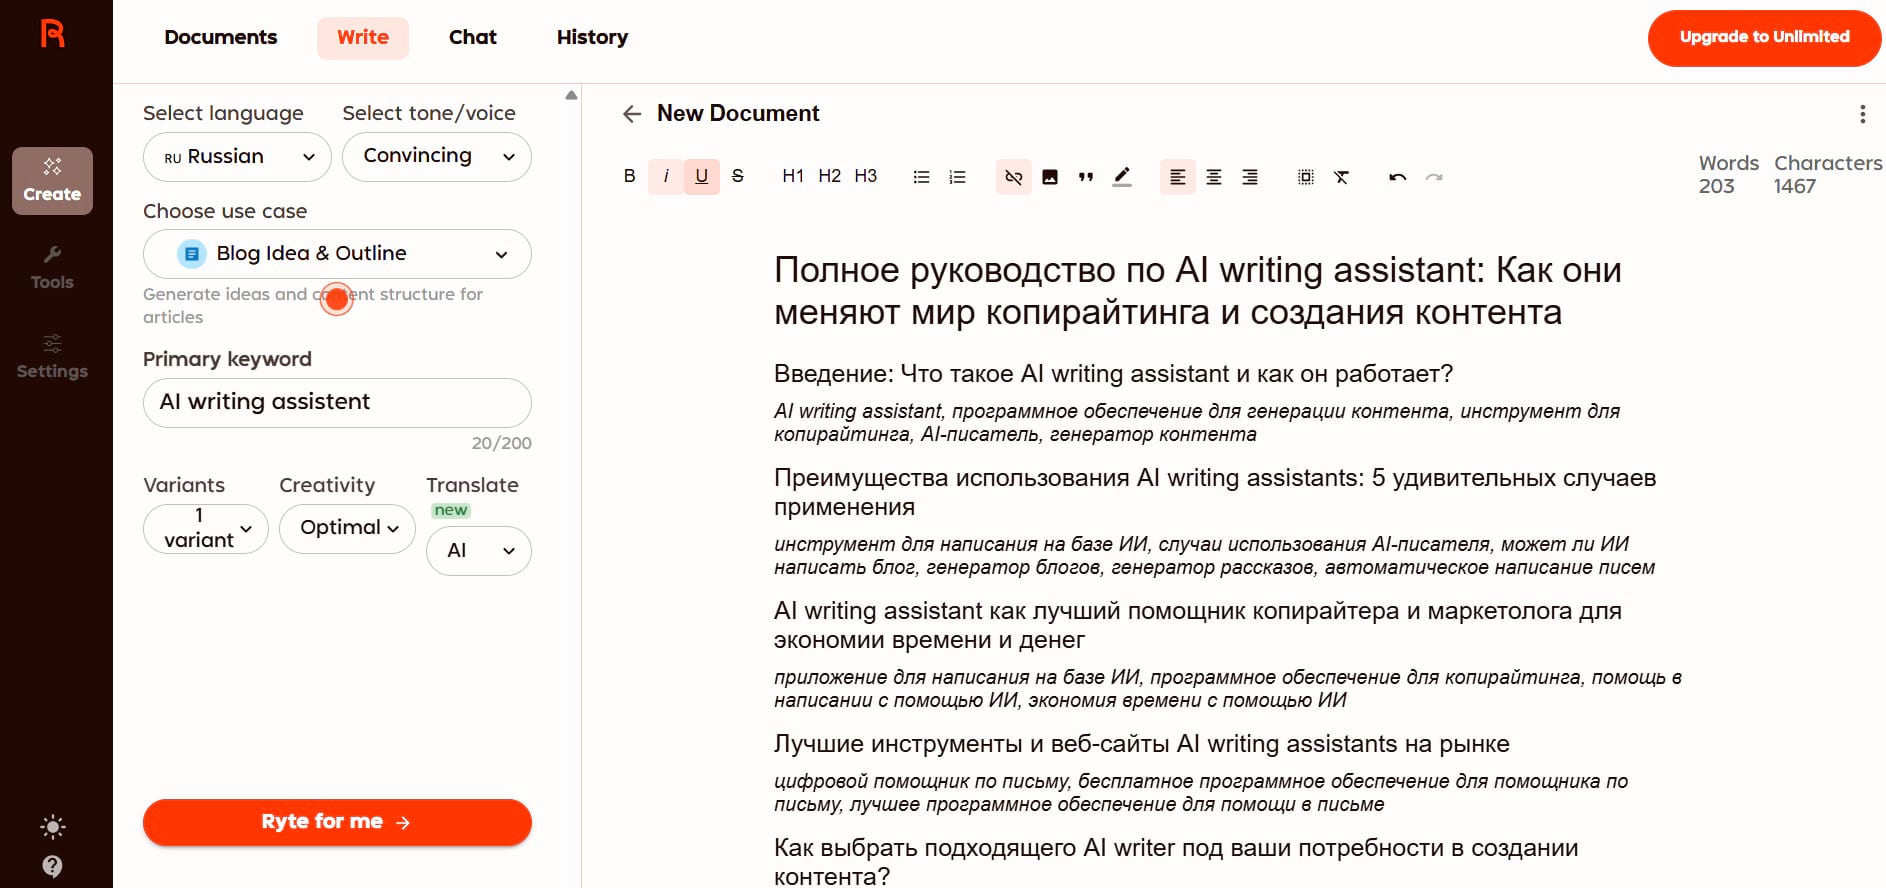
Task: Redo the last undone change
Action: point(1433,176)
